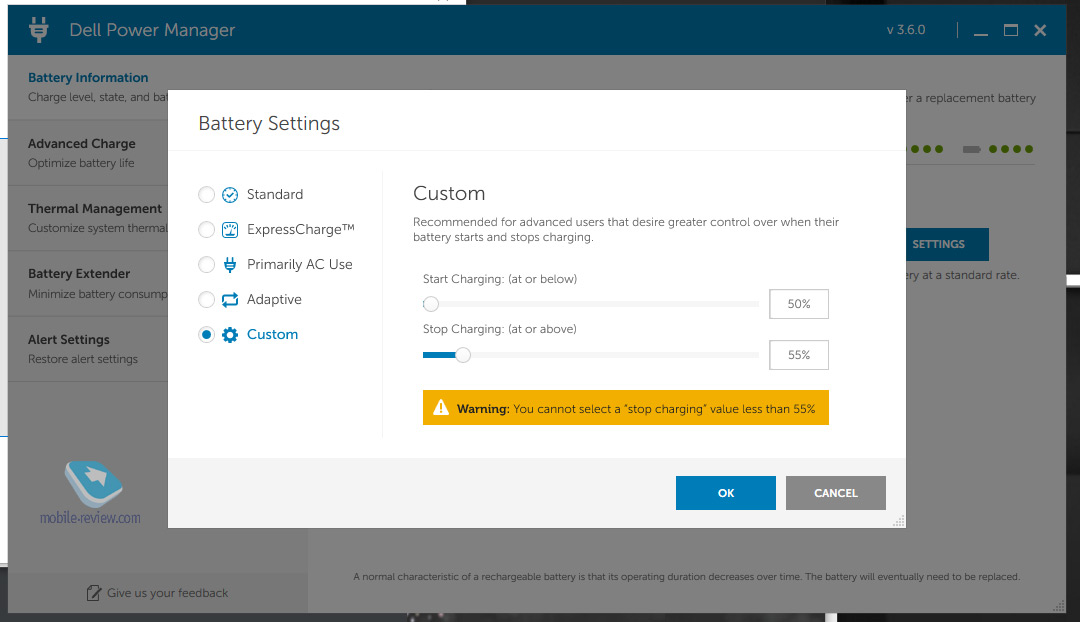
Task: Click the ExpressCharge gauge icon
Action: 230,230
